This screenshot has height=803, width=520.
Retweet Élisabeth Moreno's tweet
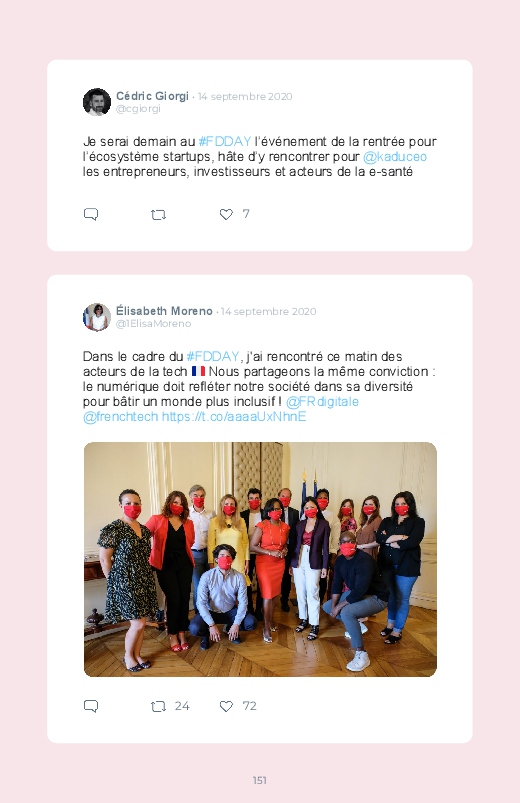158,707
